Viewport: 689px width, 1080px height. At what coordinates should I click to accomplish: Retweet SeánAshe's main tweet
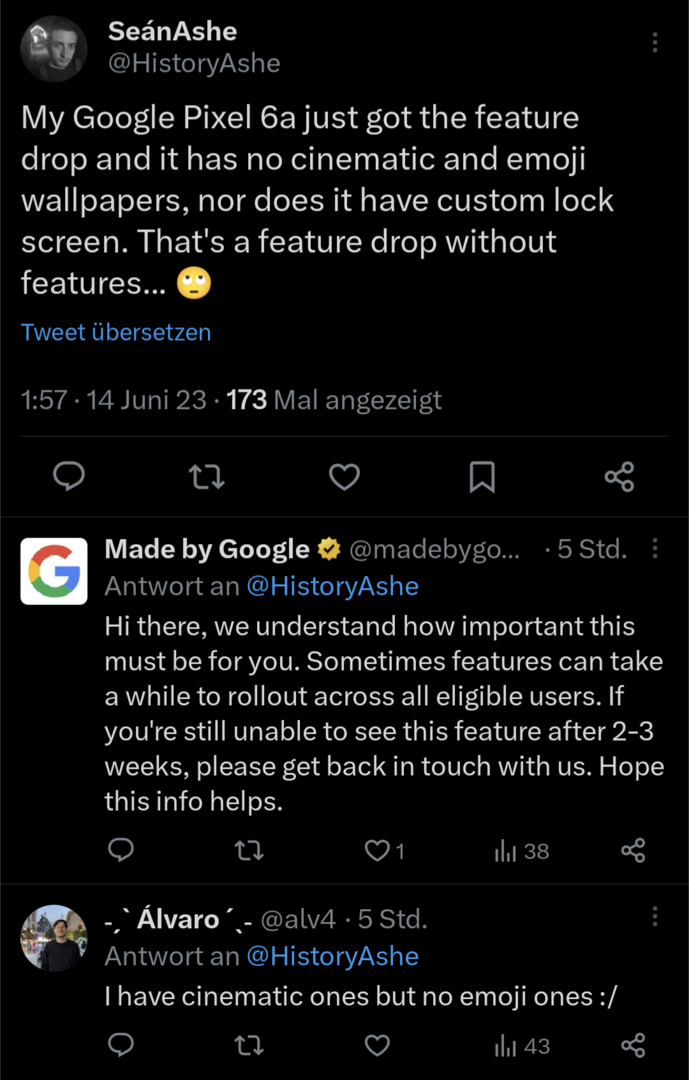(x=207, y=477)
